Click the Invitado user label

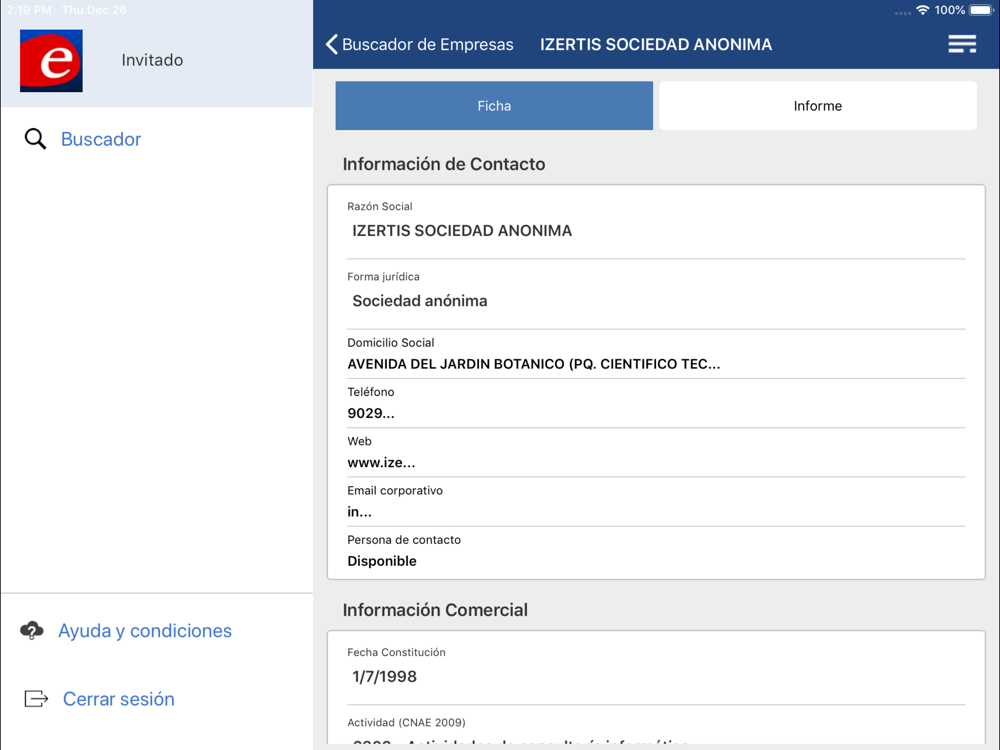pyautogui.click(x=152, y=60)
